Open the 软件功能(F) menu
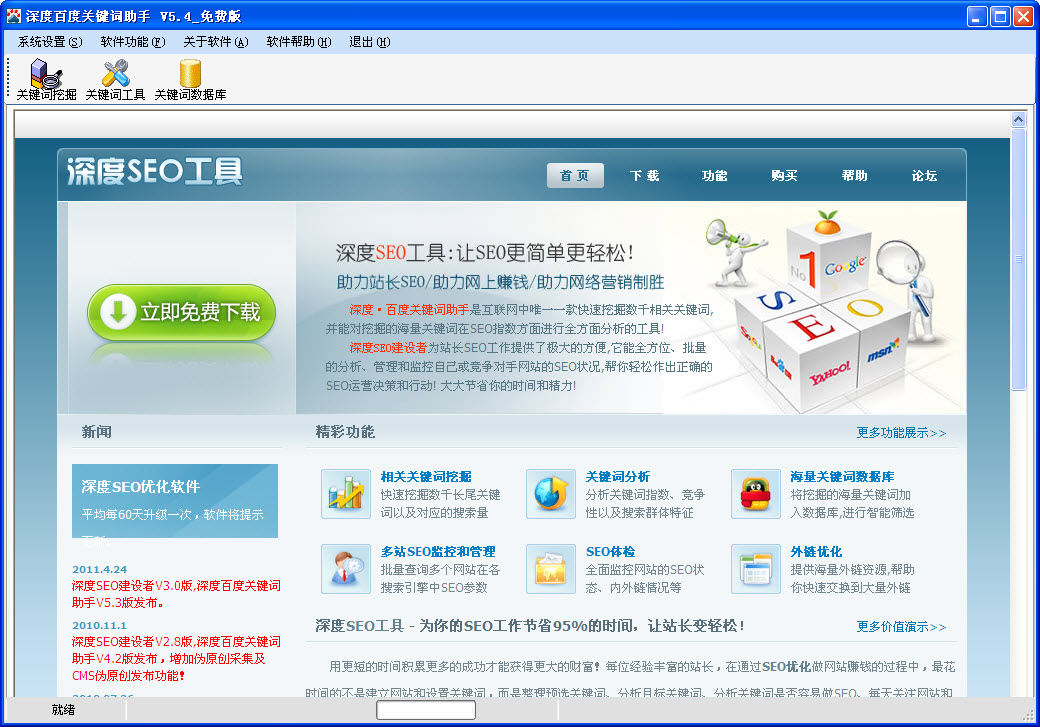Viewport: 1040px width, 727px height. tap(133, 42)
